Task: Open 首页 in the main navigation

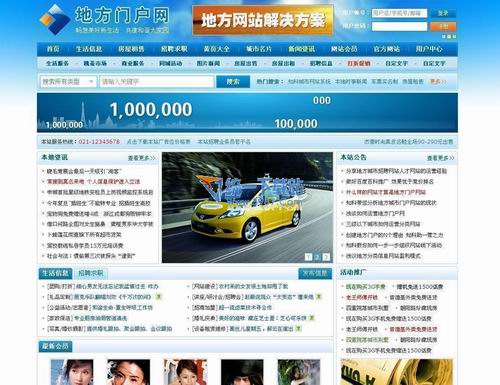Action: click(53, 49)
